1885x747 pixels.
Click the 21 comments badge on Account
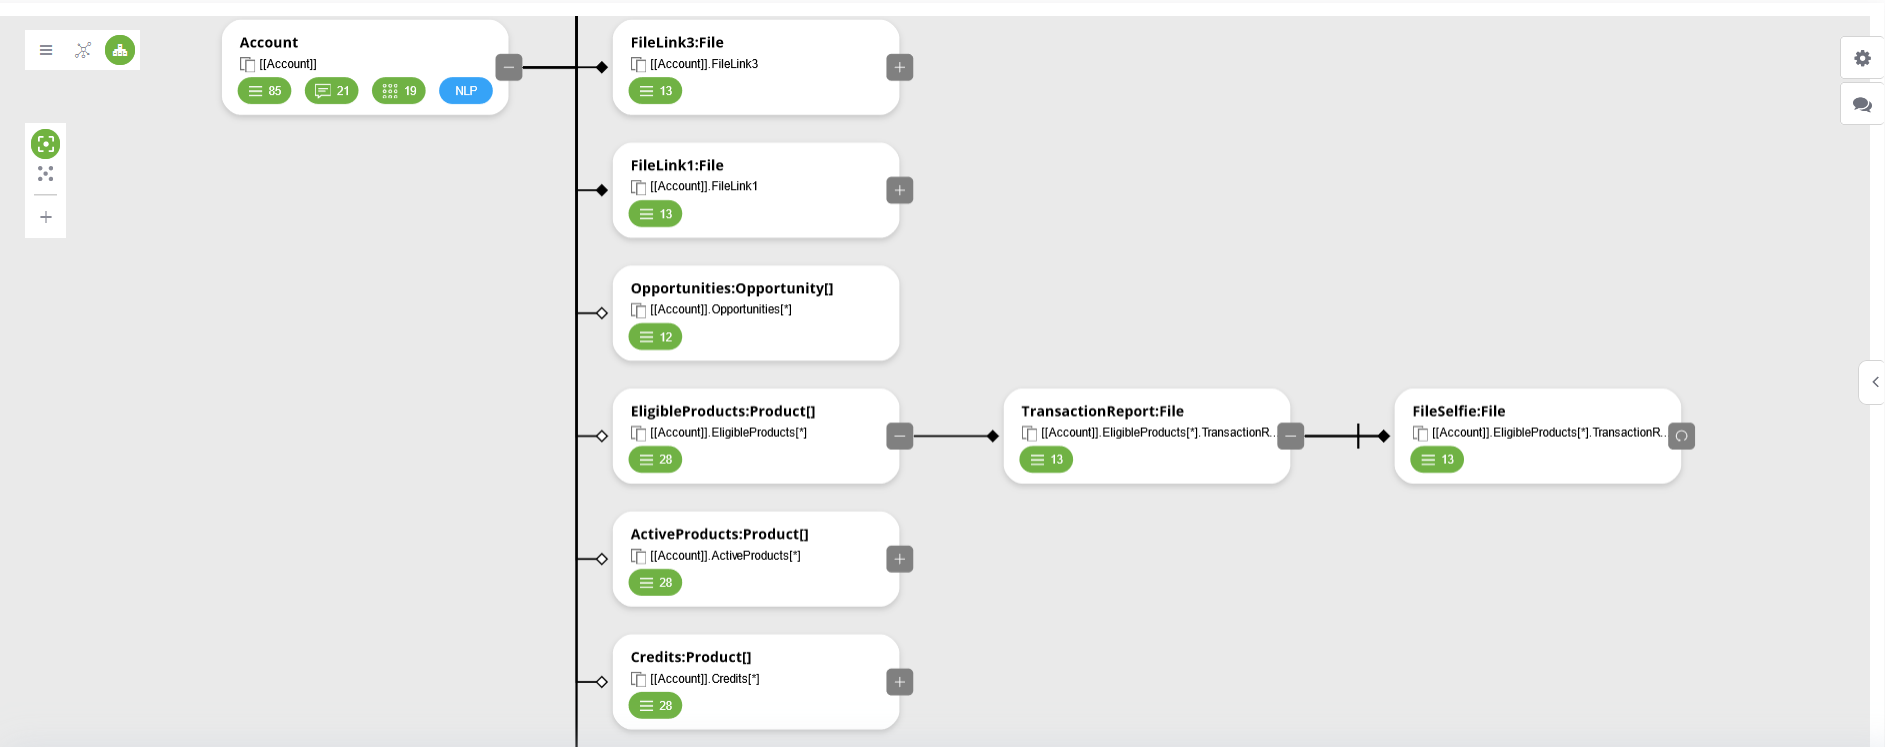pos(332,91)
